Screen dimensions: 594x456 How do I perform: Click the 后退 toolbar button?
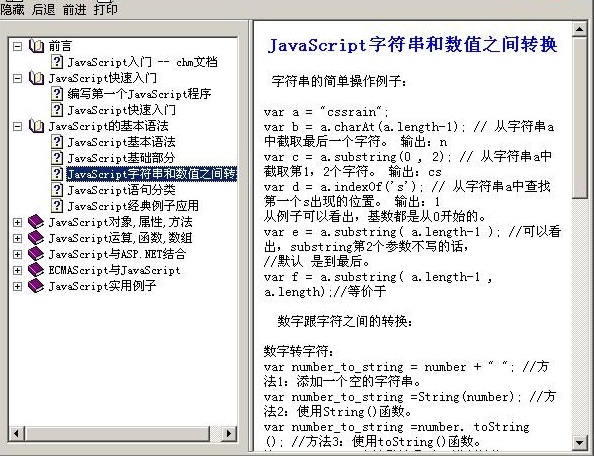43,9
